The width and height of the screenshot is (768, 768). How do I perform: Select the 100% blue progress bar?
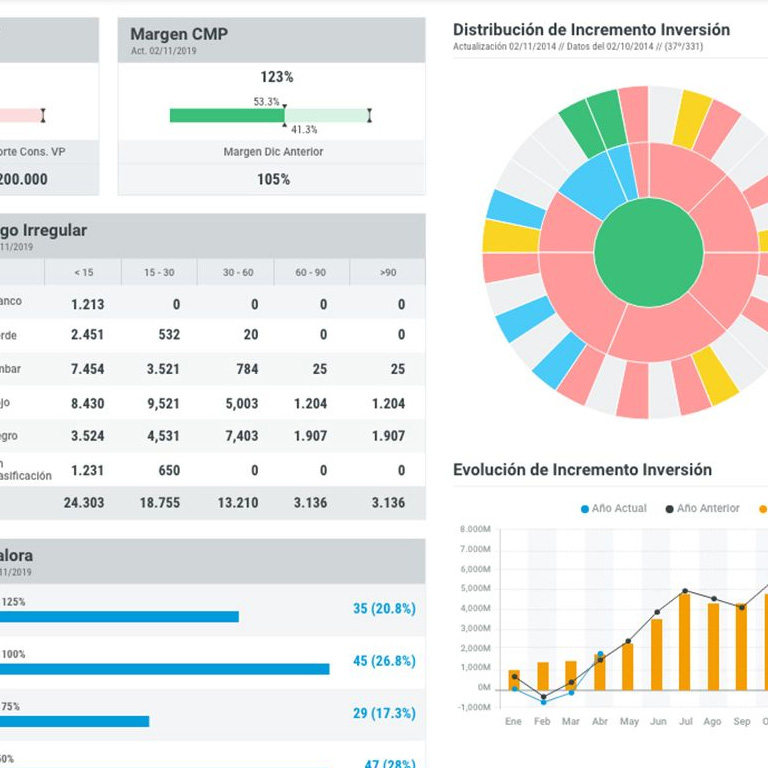click(x=164, y=669)
